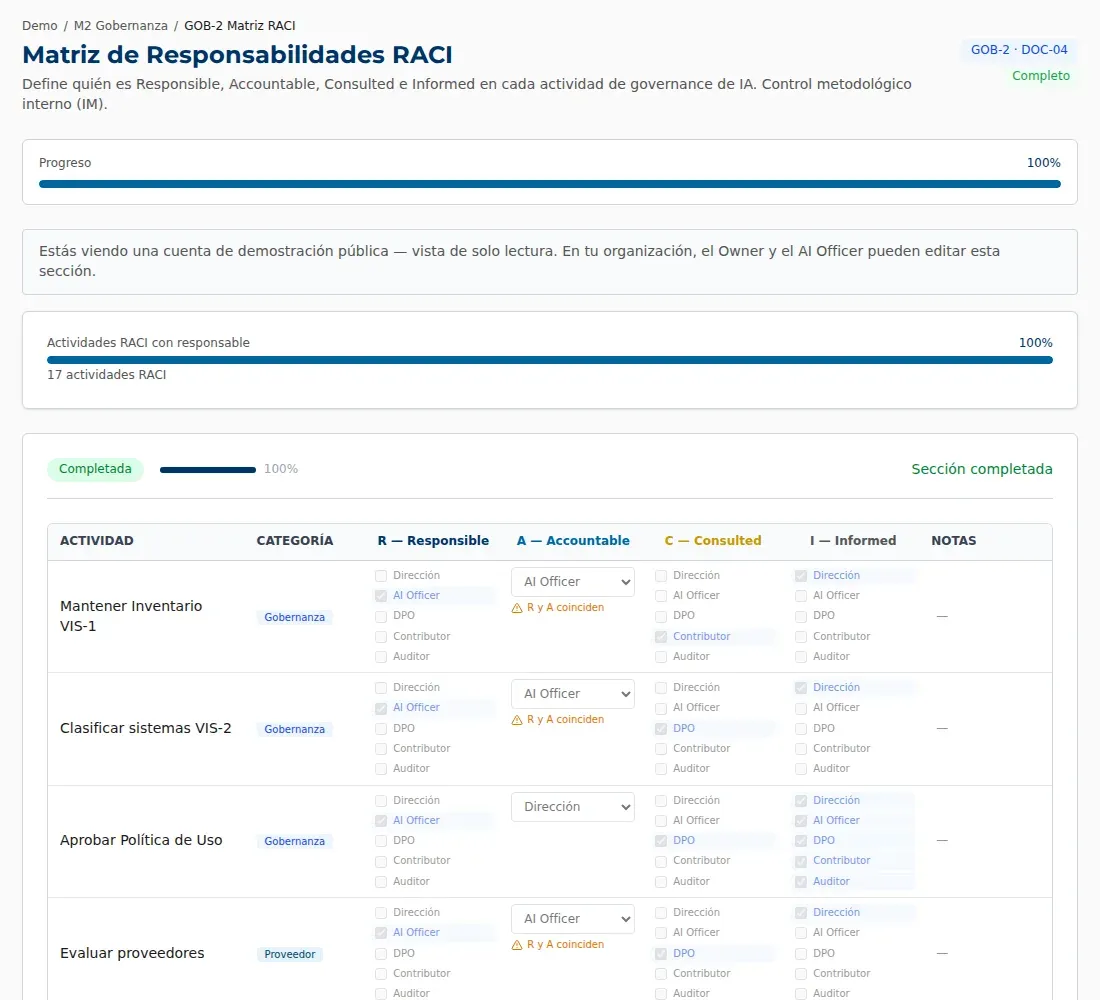This screenshot has width=1100, height=1000.
Task: Open Accountable dropdown for Evaluar proveedores
Action: (x=572, y=919)
